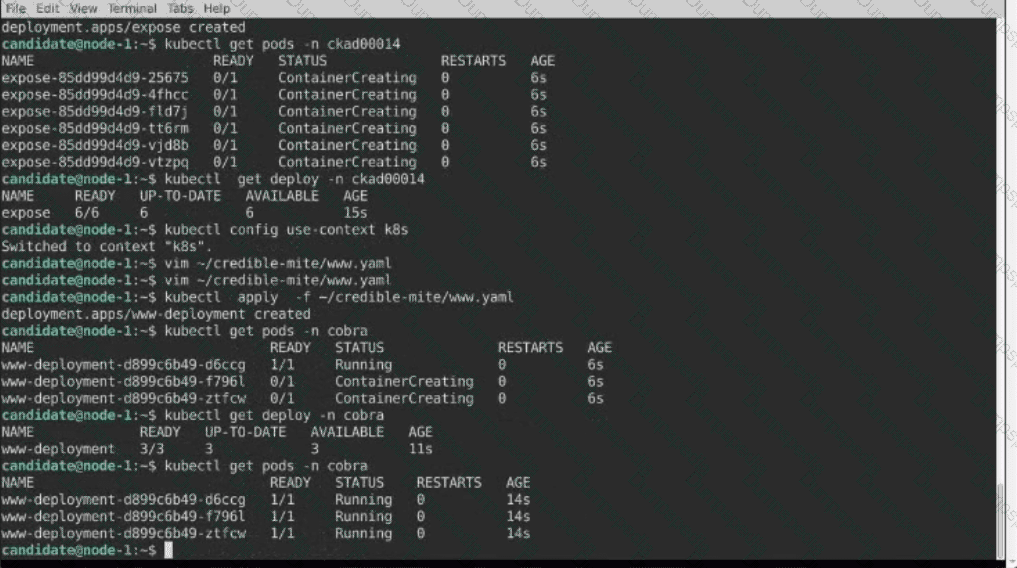The width and height of the screenshot is (1017, 568).
Task: Open the File menu
Action: [x=15, y=8]
